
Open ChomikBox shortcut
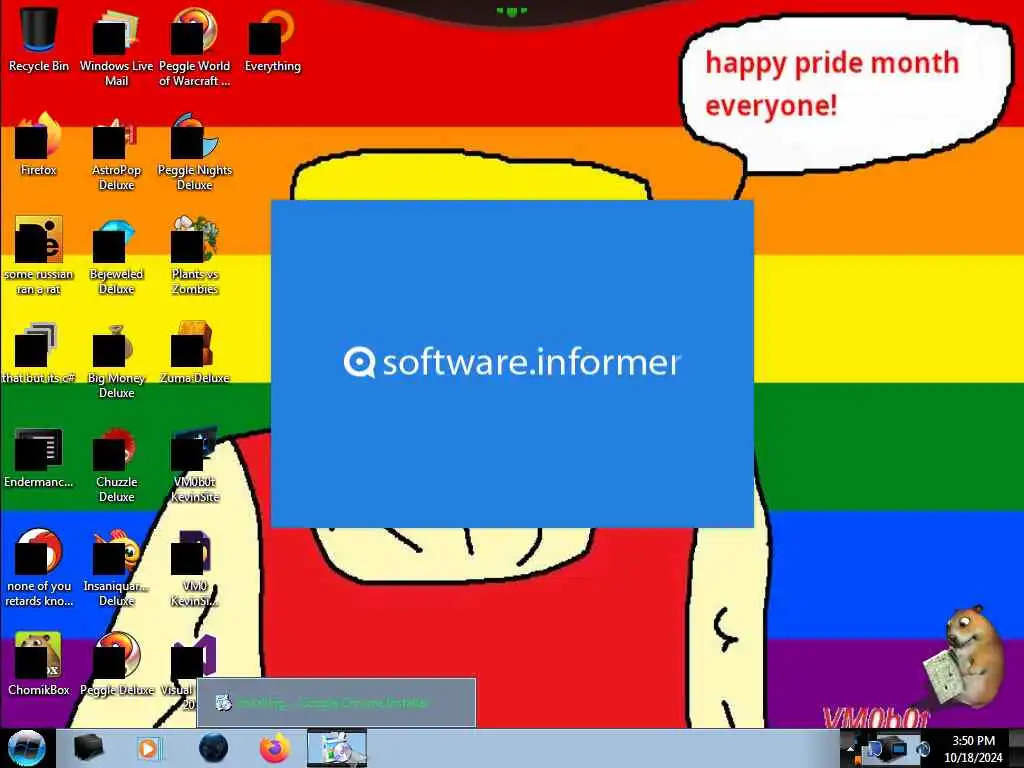click(39, 664)
